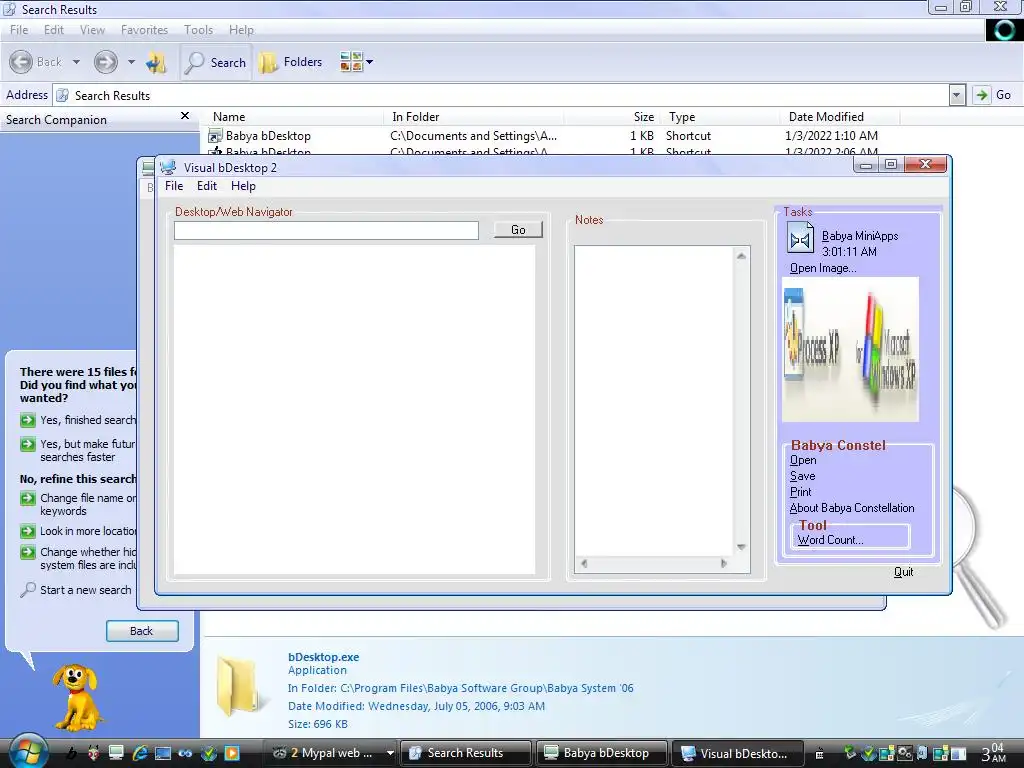Click the Search Companion dog character
Screen dimensions: 1024x768
(76, 697)
